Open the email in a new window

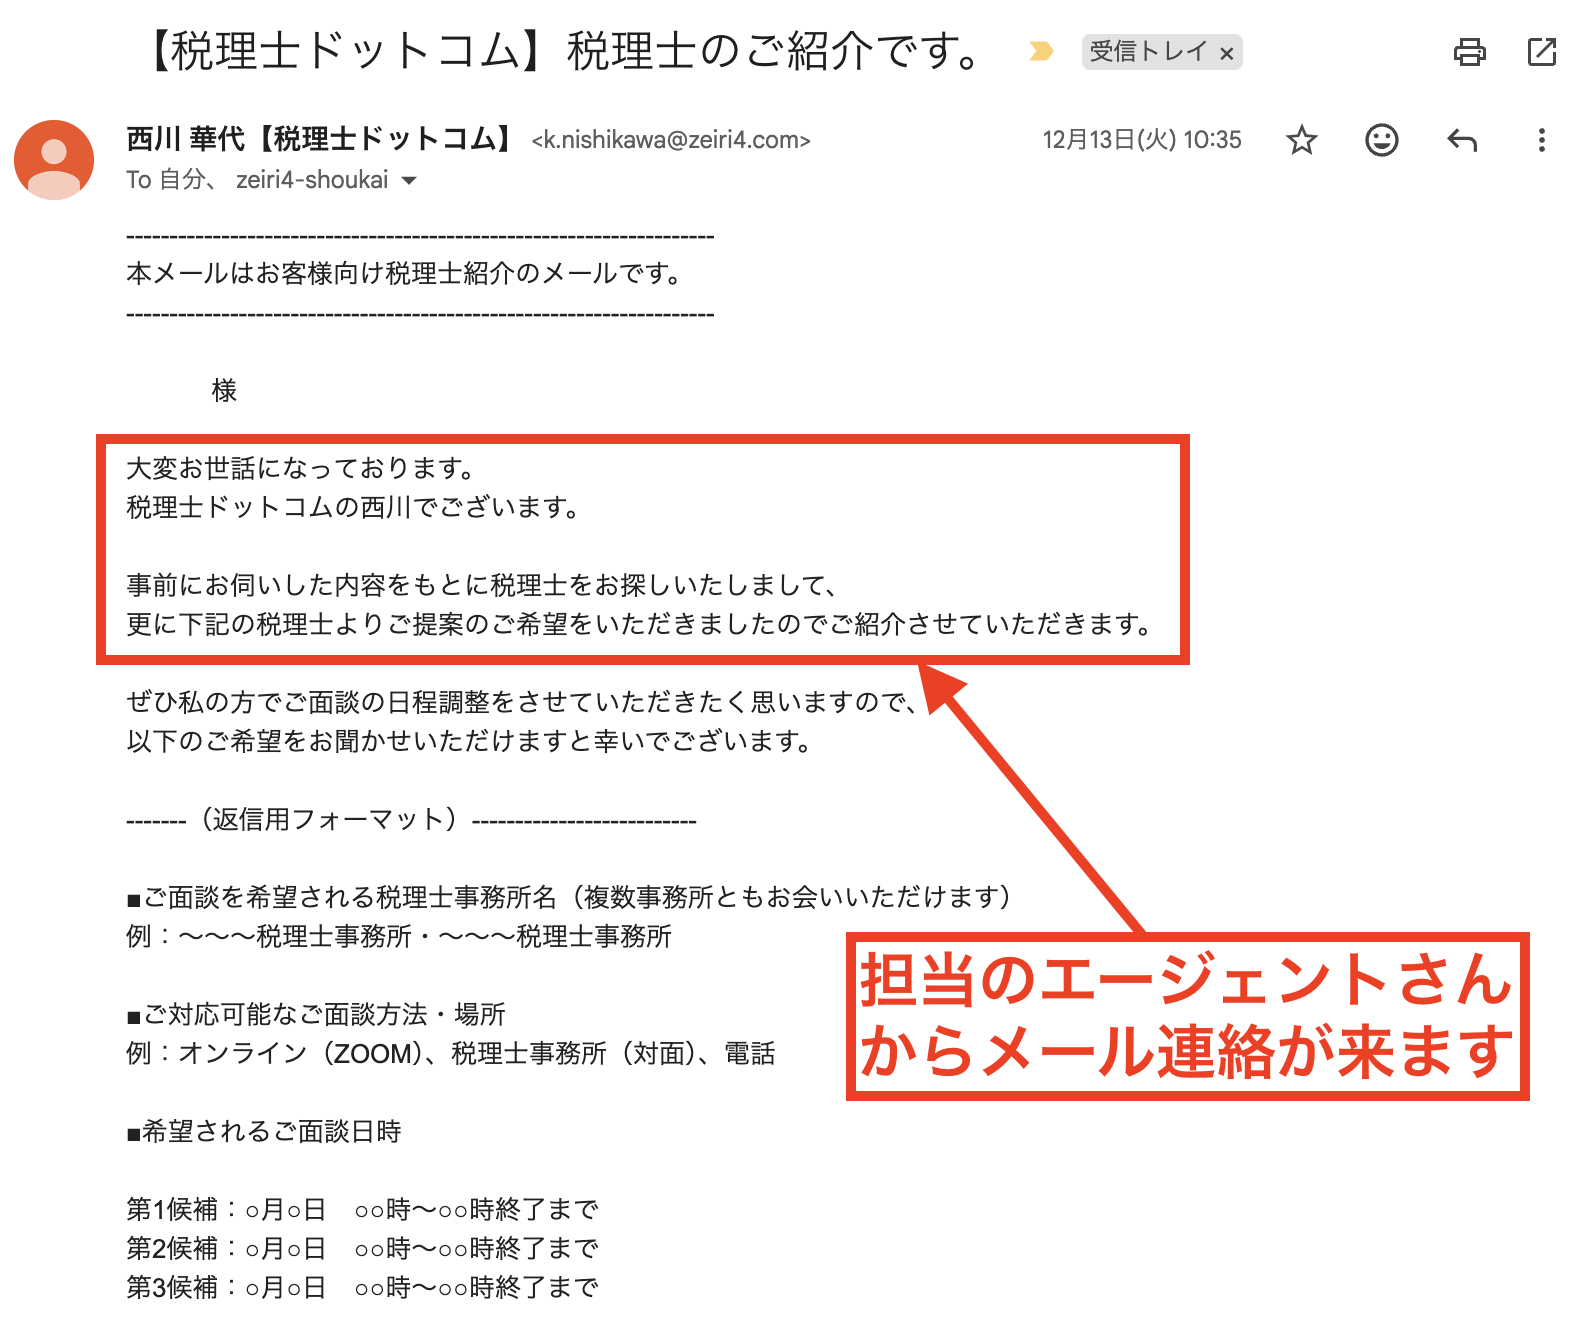1542,52
